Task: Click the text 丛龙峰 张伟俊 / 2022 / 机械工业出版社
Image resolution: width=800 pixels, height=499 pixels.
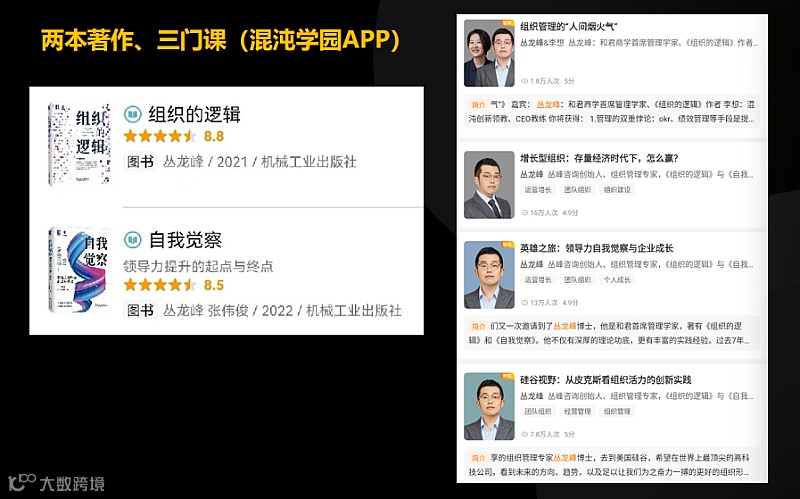Action: [282, 310]
